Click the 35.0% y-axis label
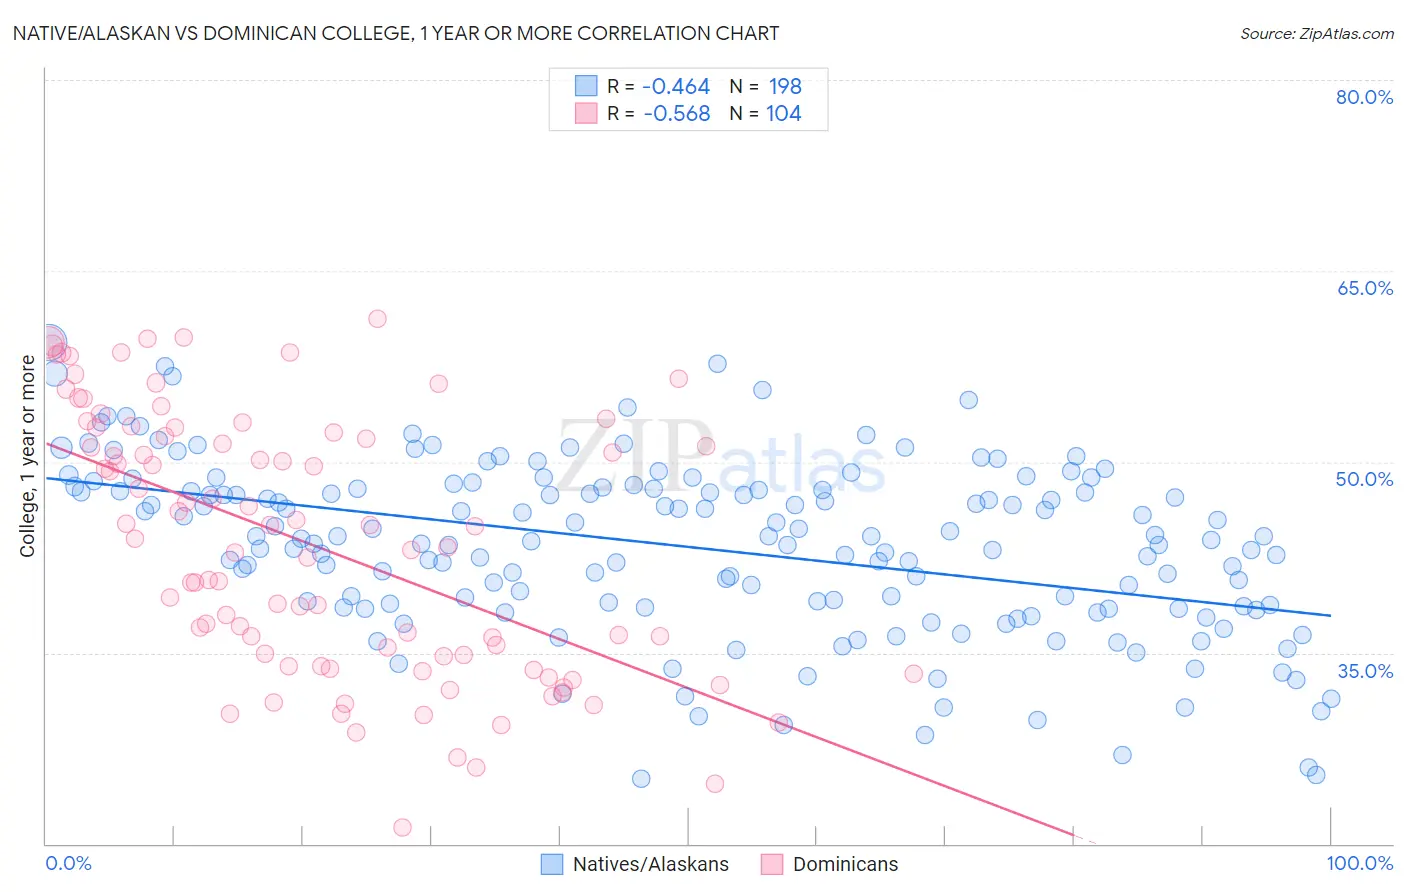1406x892 pixels. (x=1365, y=670)
